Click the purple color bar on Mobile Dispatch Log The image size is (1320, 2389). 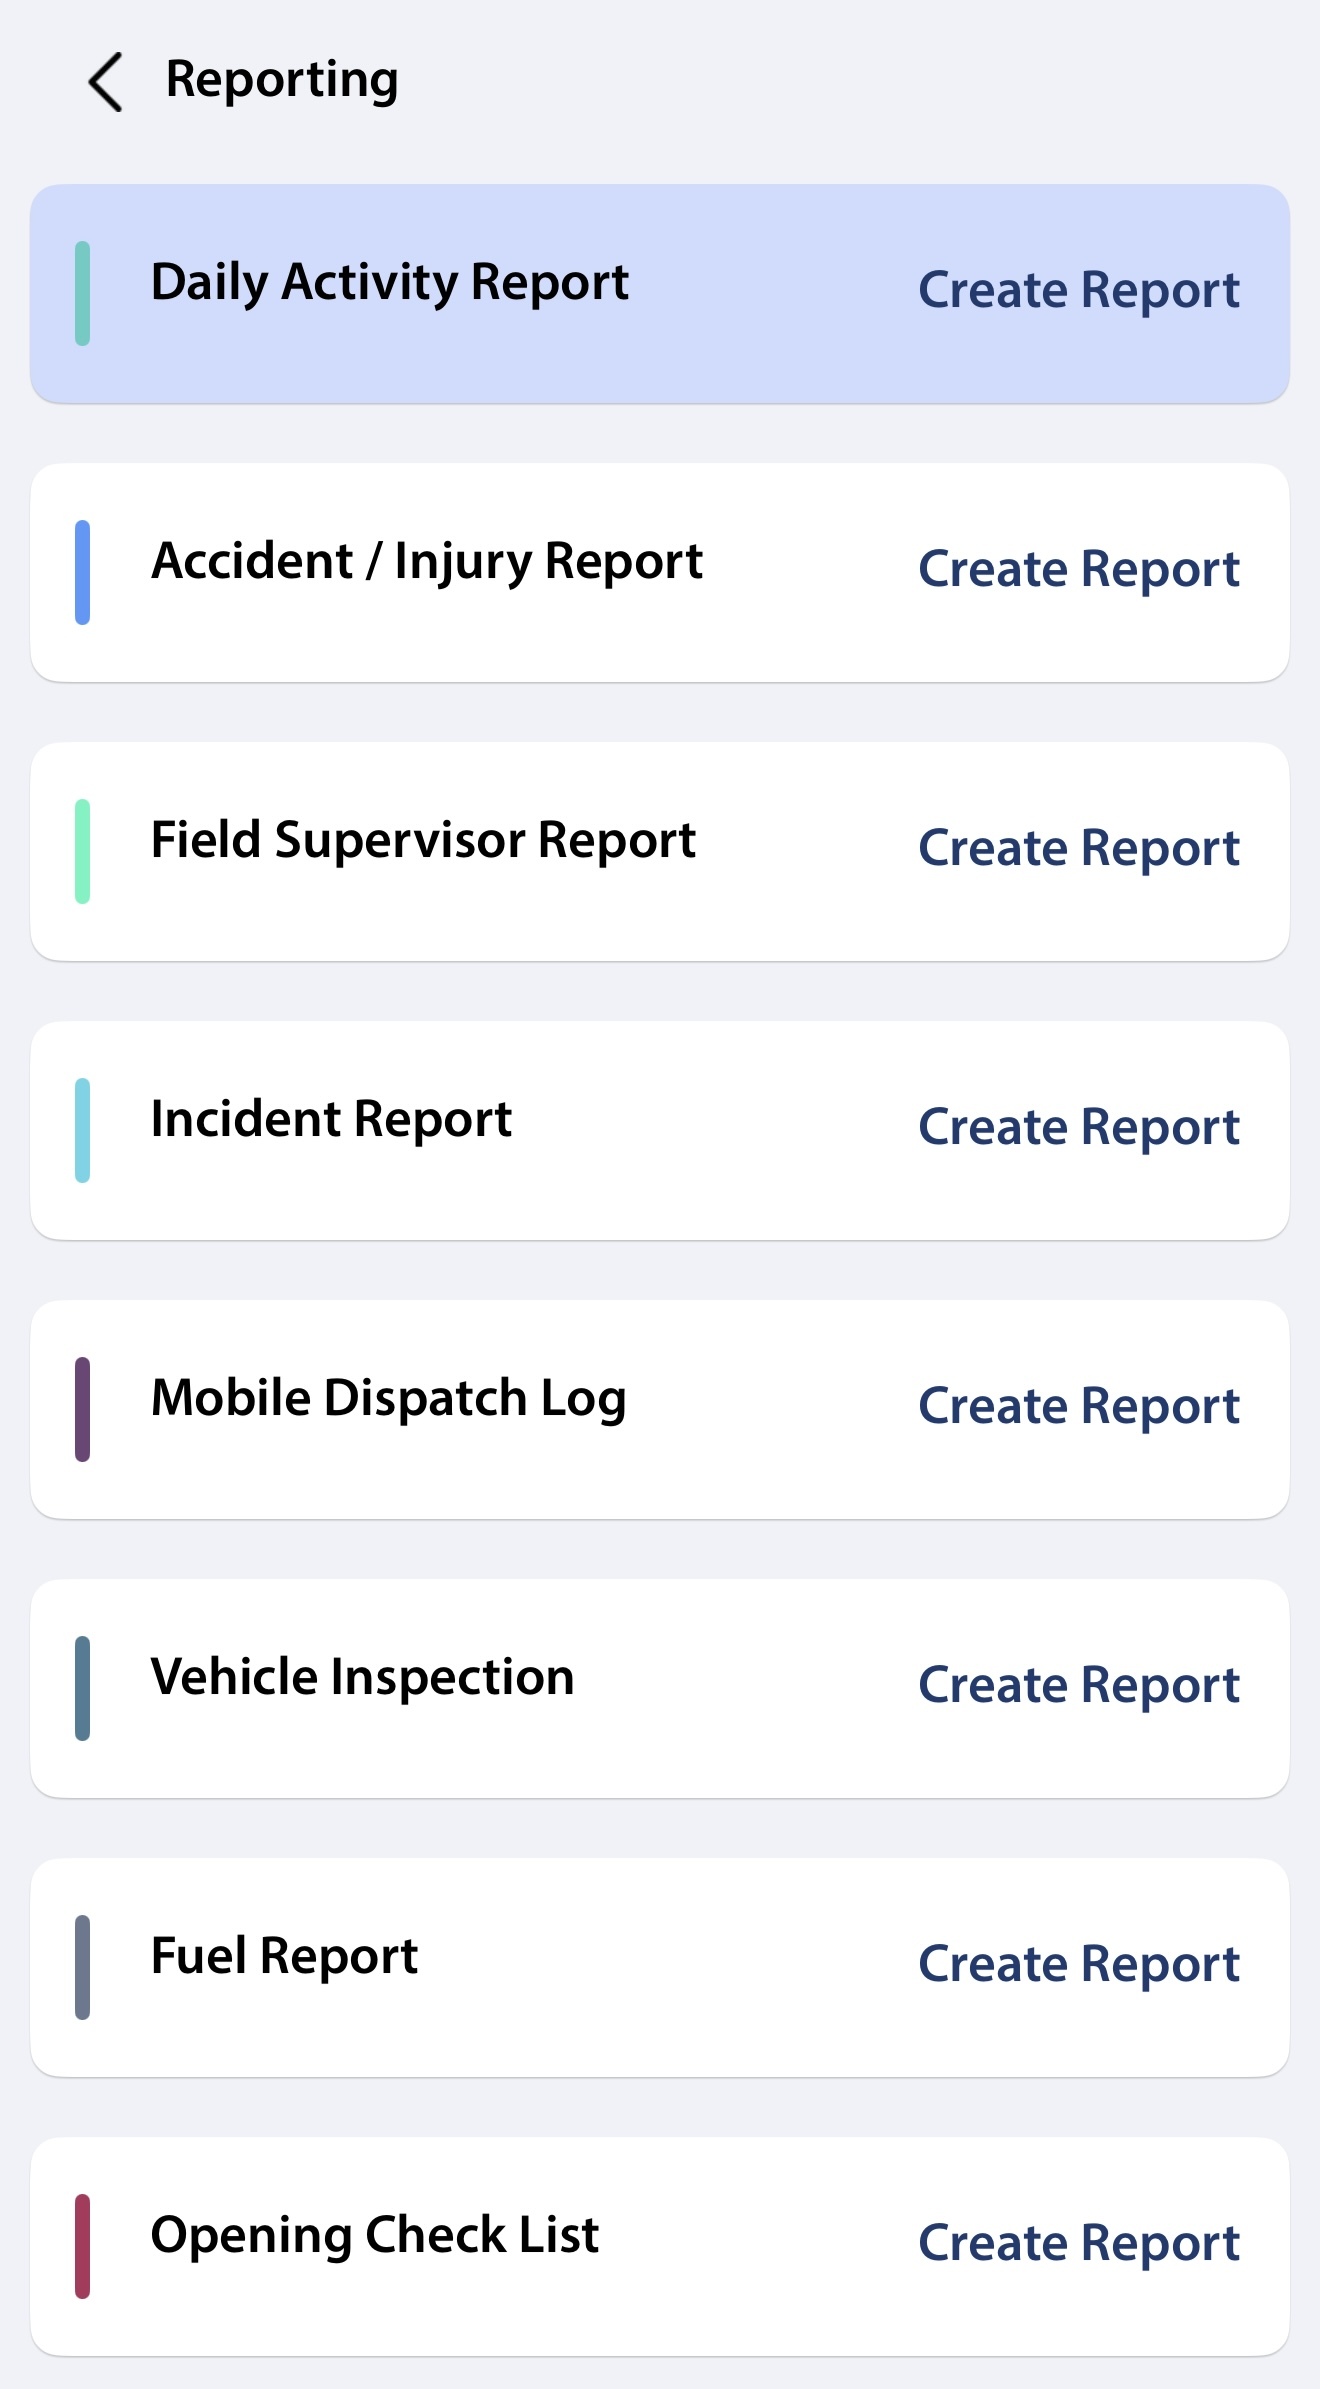pyautogui.click(x=83, y=1409)
